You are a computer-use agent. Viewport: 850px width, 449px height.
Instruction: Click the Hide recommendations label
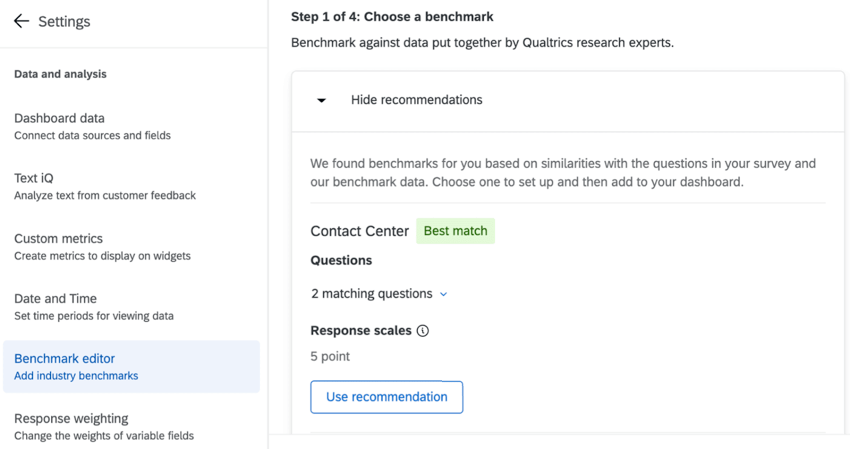416,100
